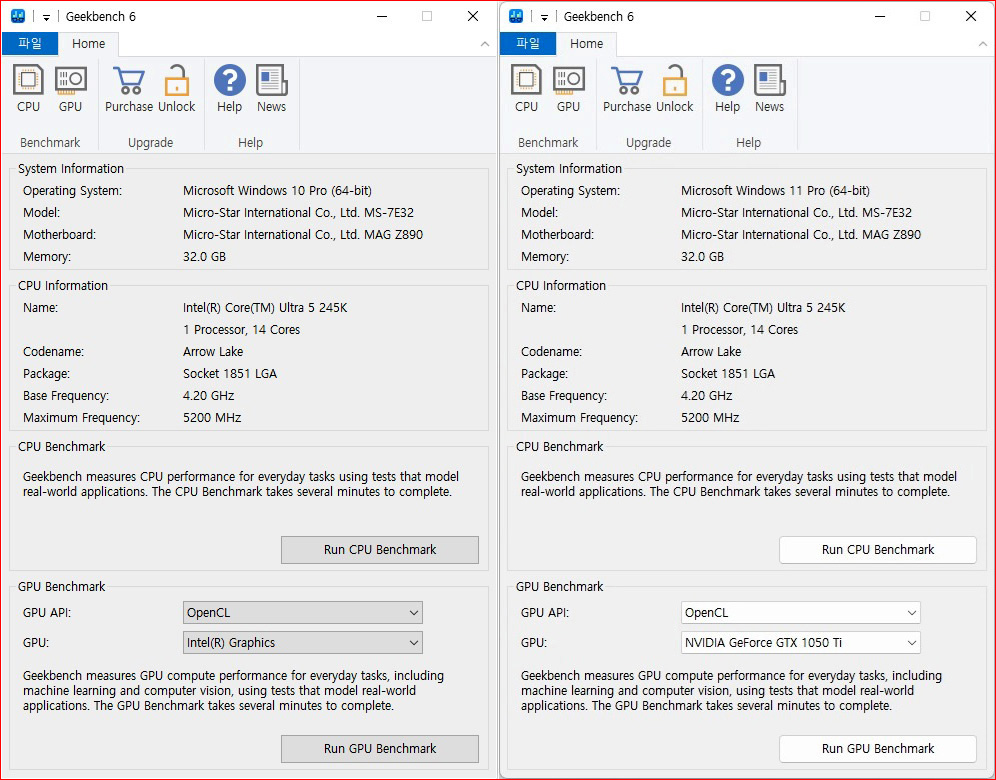The image size is (996, 780).
Task: Open GPU API dropdown showing OpenCL, right window
Action: pos(800,612)
